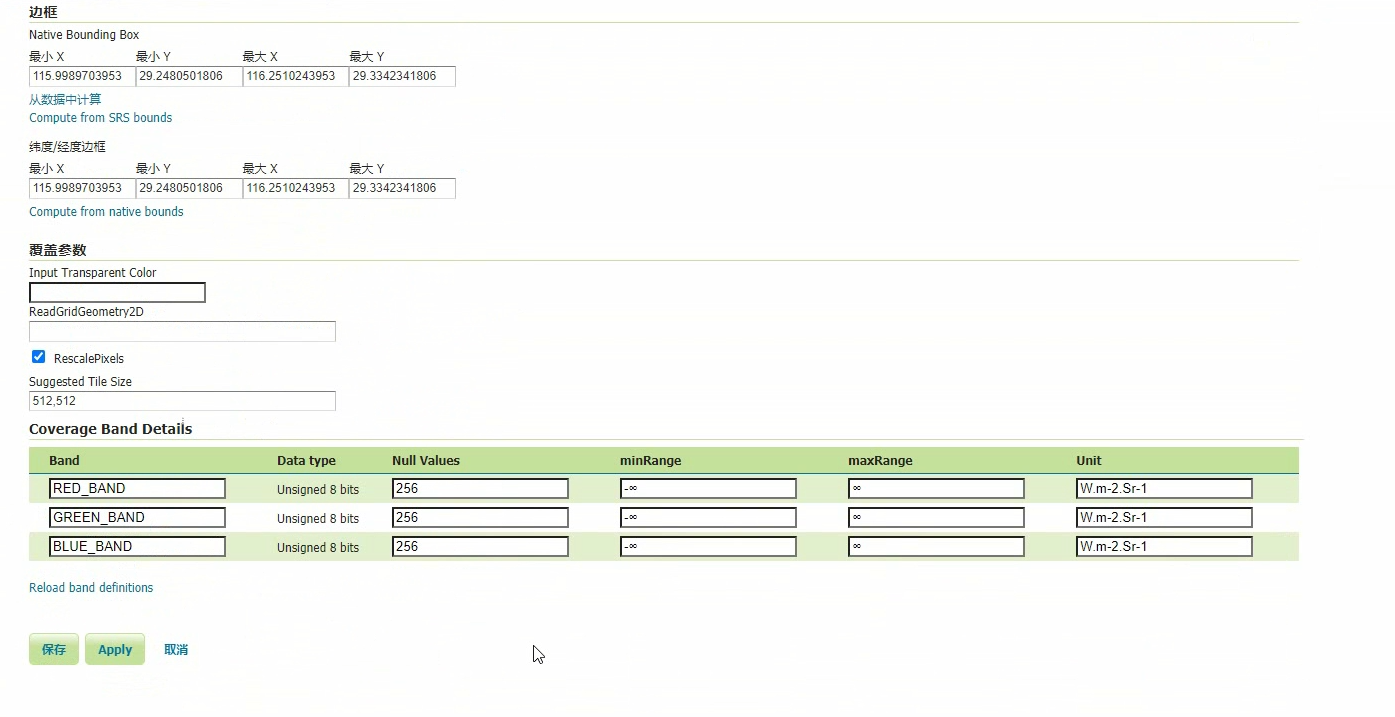Click lat/lon 最大 Y field

point(402,188)
